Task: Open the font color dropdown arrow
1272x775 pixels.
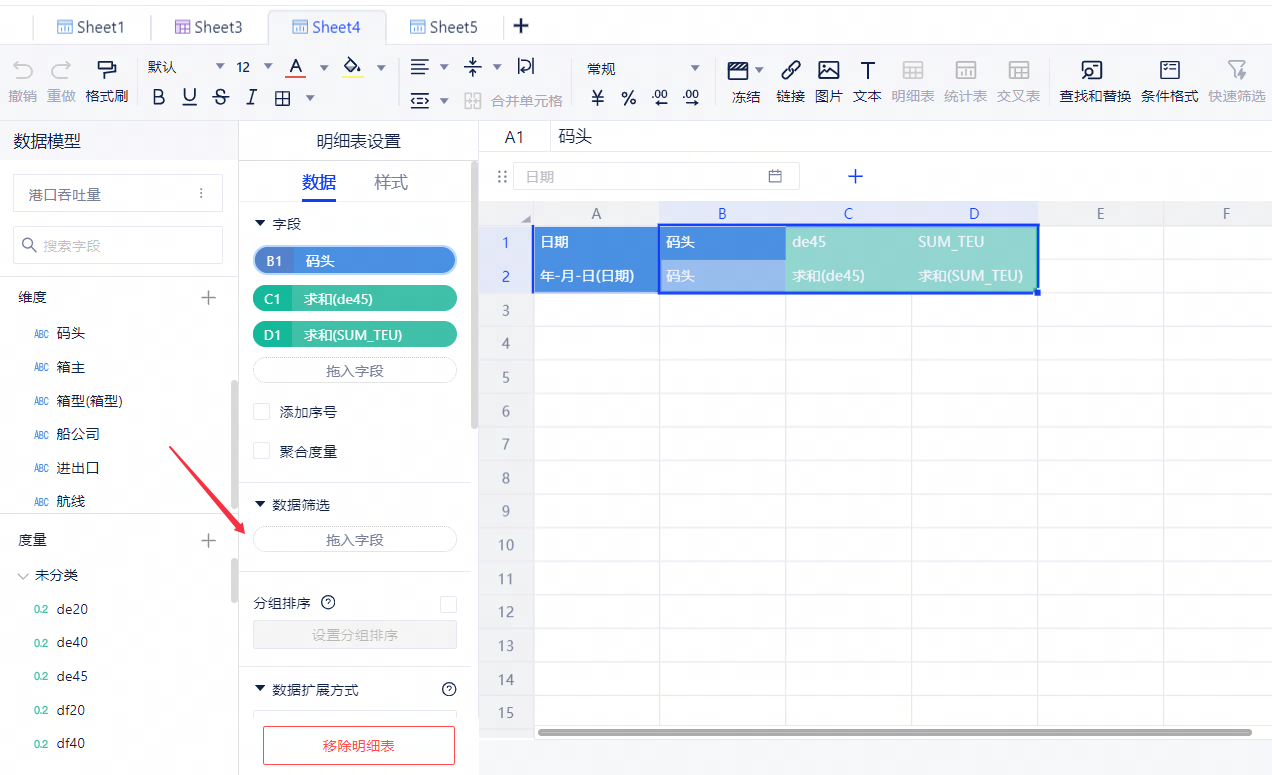Action: point(324,68)
